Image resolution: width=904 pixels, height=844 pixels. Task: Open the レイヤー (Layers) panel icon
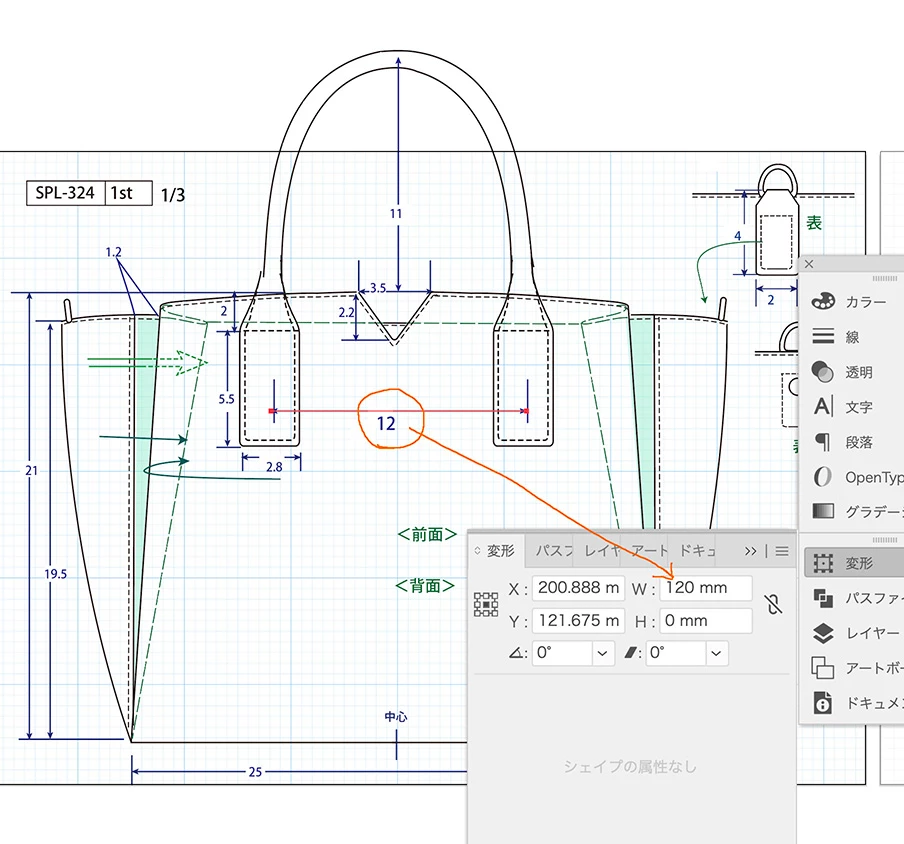click(x=823, y=633)
